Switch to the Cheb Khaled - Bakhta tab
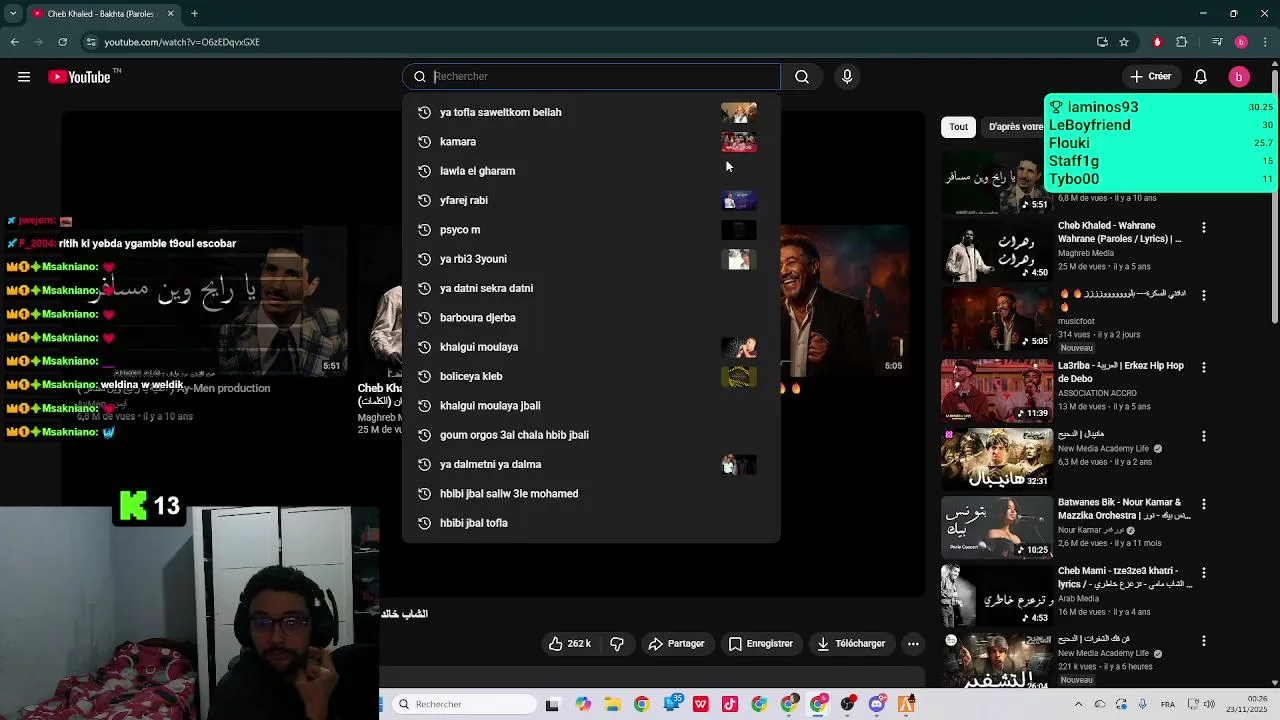 tap(102, 14)
